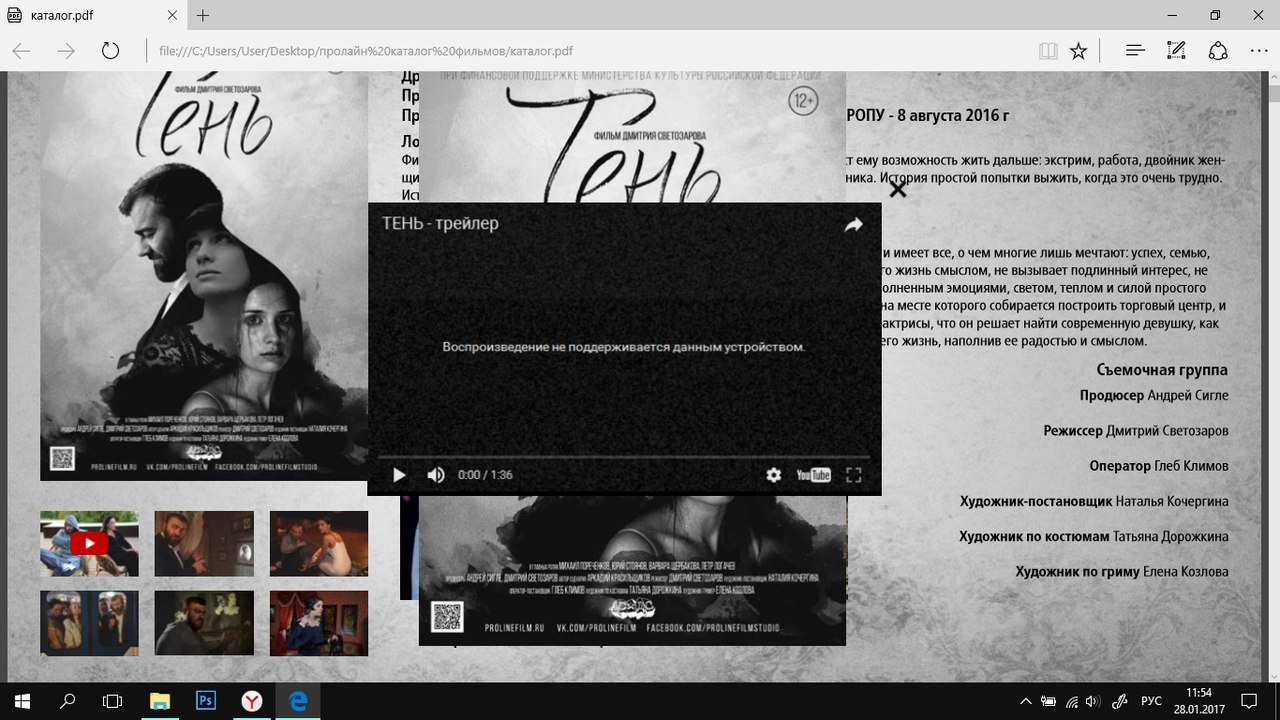Open the Edge Hub panel
This screenshot has width=1280, height=720.
[1135, 51]
